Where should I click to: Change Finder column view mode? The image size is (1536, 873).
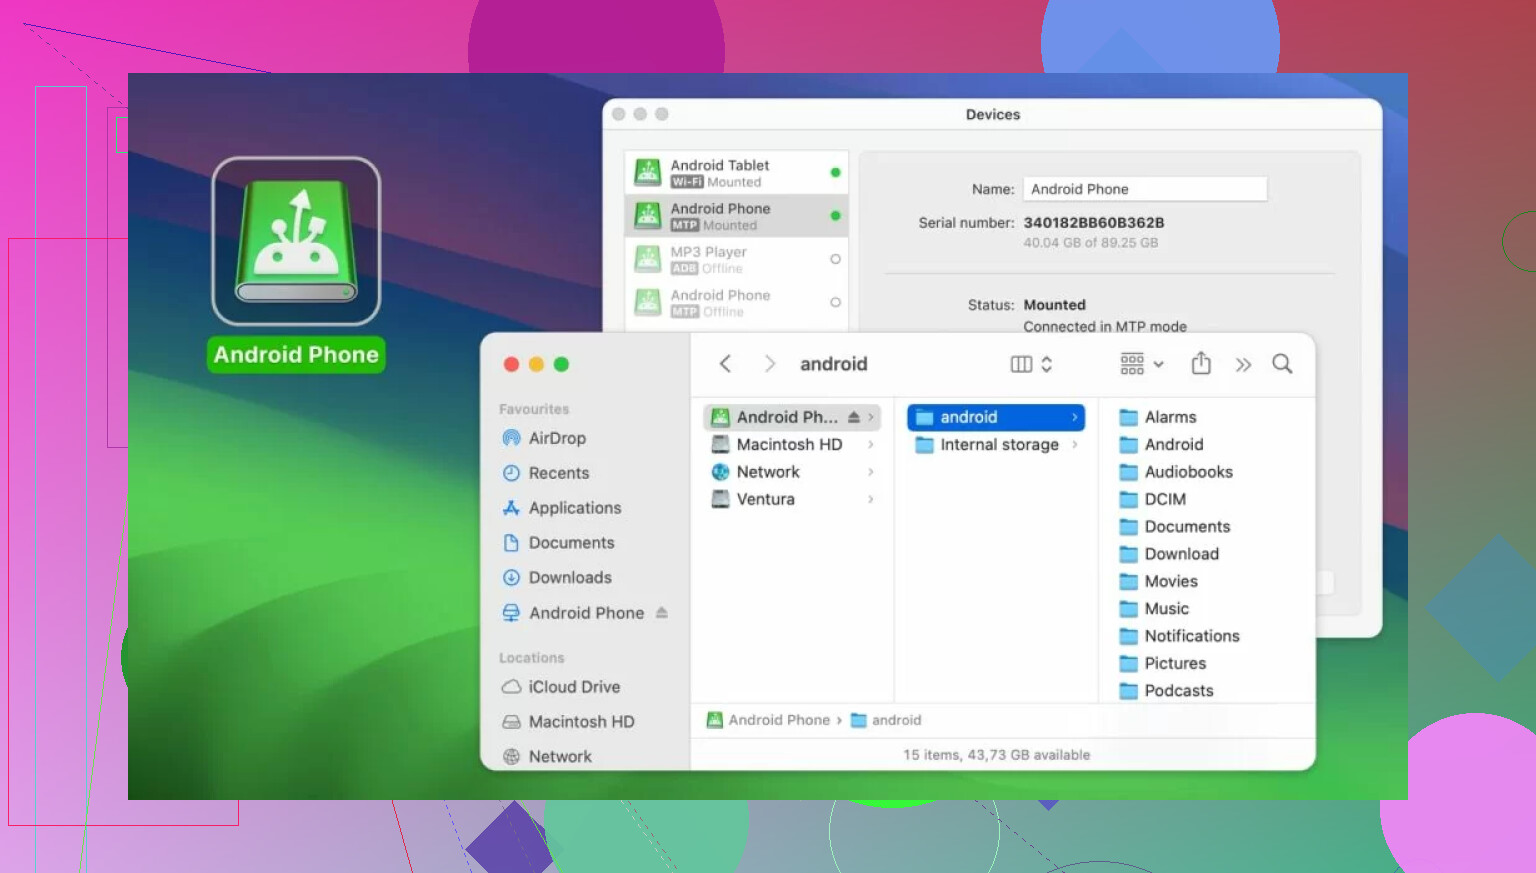tap(1031, 364)
